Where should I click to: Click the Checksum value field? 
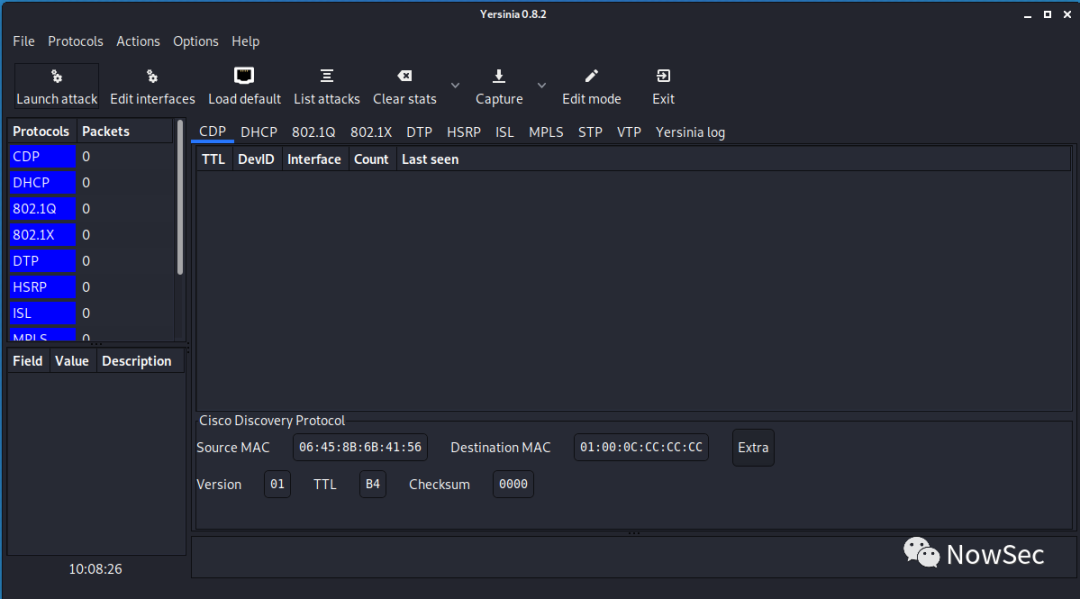pyautogui.click(x=513, y=484)
